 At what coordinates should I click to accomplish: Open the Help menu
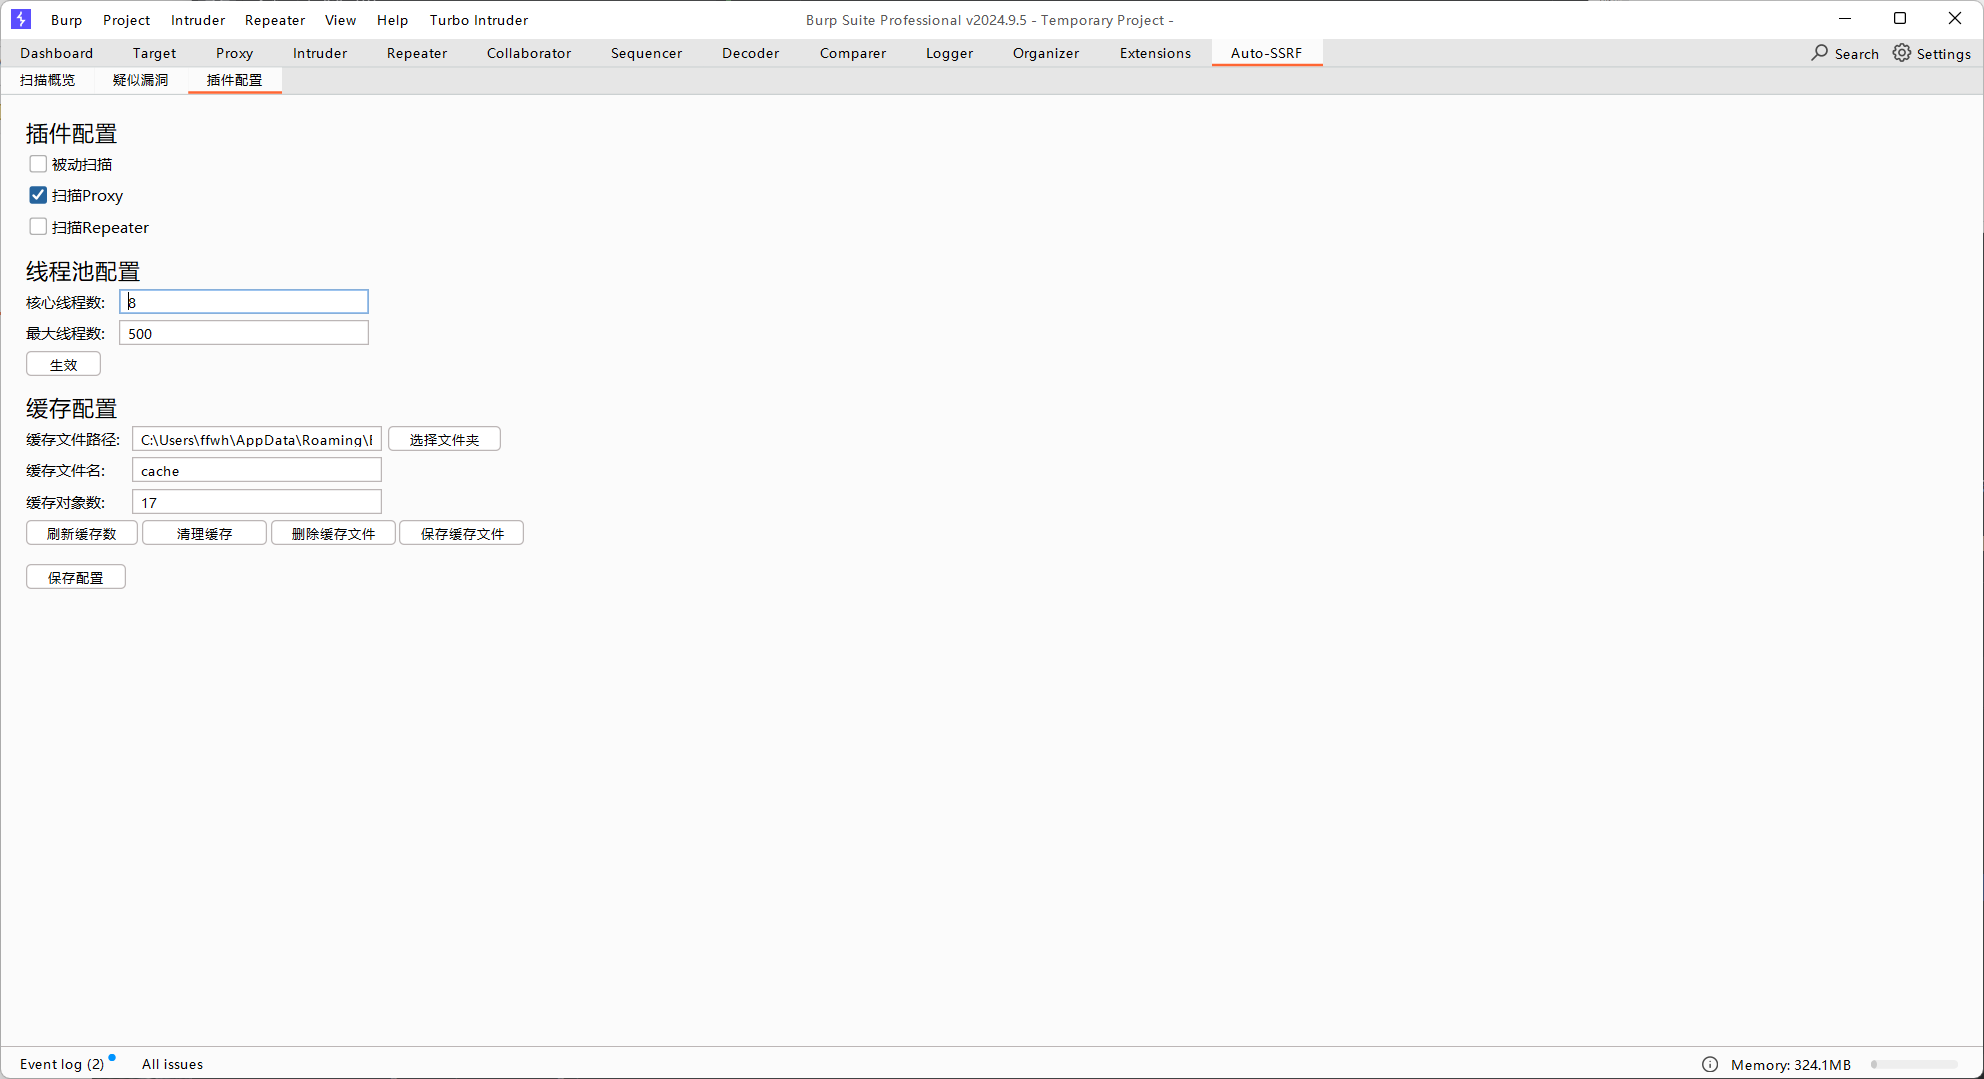click(392, 20)
